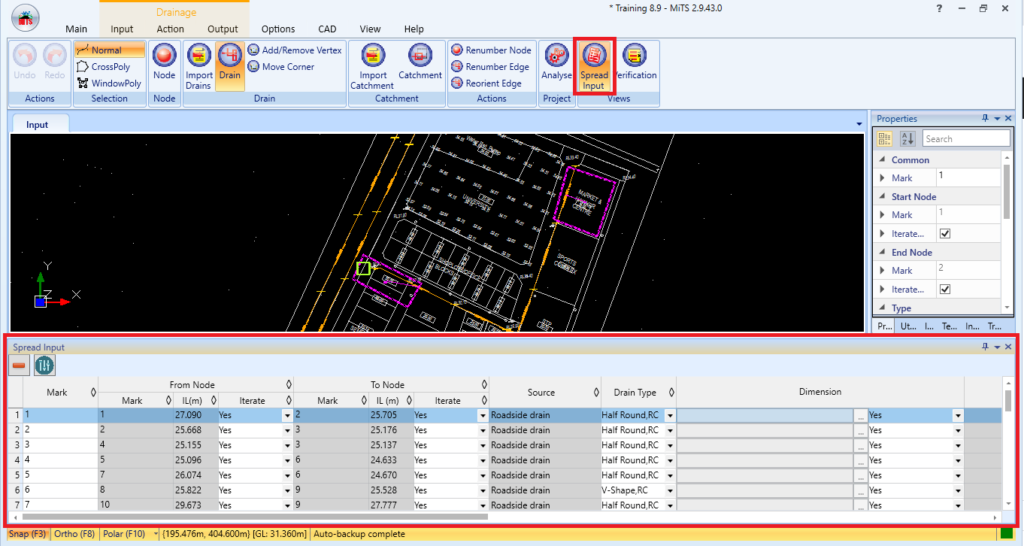
Task: Open Import Catchment tool
Action: 372,67
